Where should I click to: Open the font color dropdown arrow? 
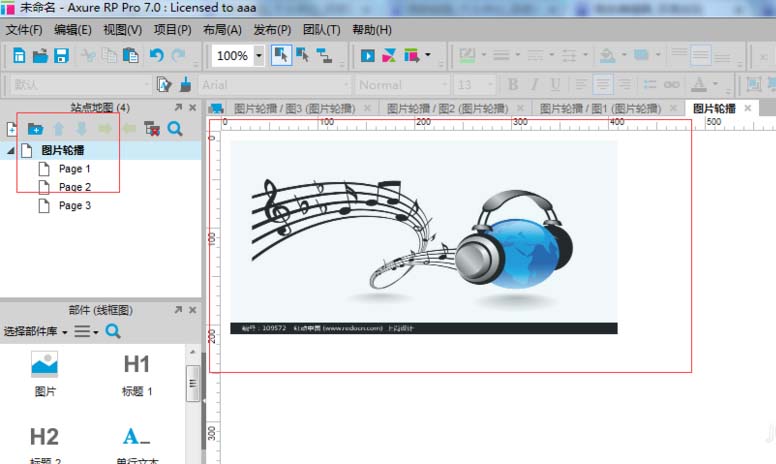716,84
